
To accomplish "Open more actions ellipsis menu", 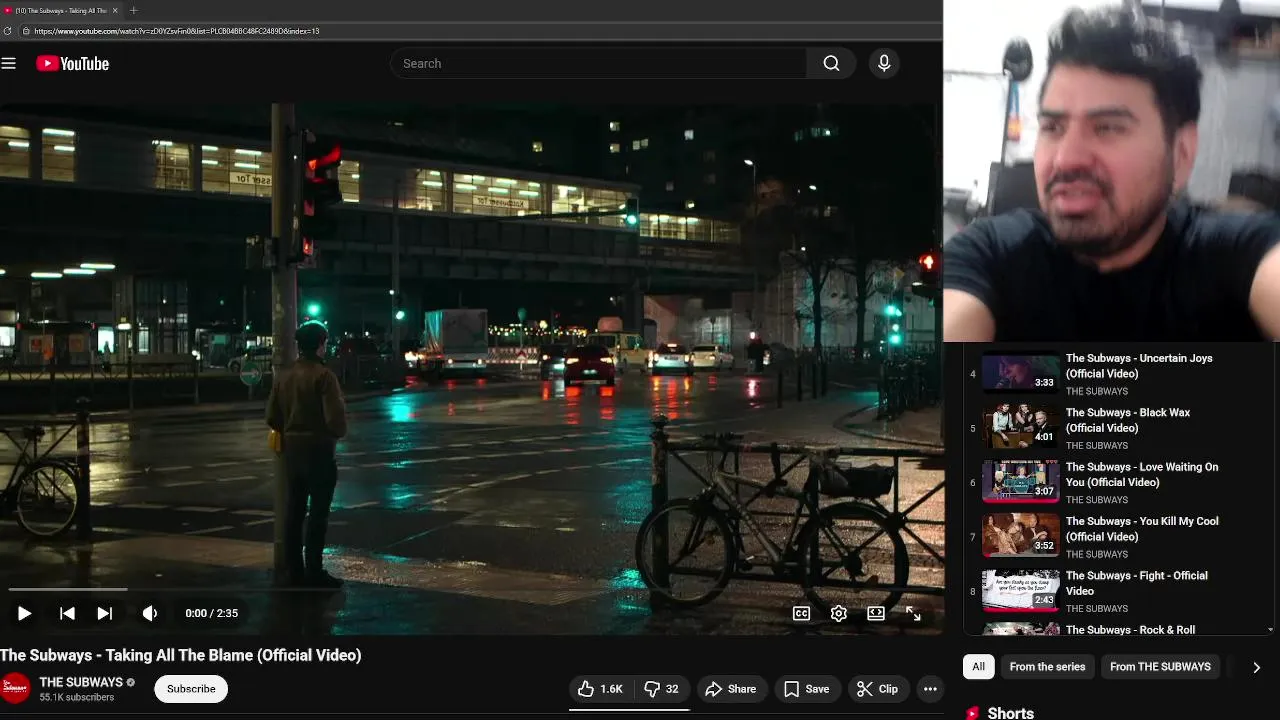I will pyautogui.click(x=930, y=689).
